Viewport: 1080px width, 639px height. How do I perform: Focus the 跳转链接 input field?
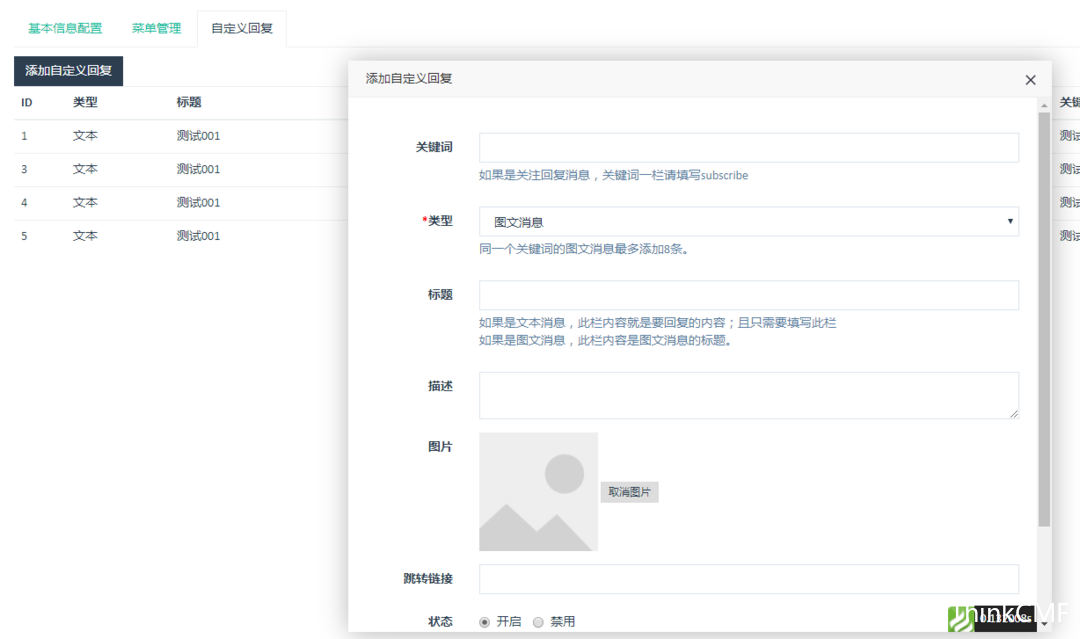pyautogui.click(x=749, y=579)
